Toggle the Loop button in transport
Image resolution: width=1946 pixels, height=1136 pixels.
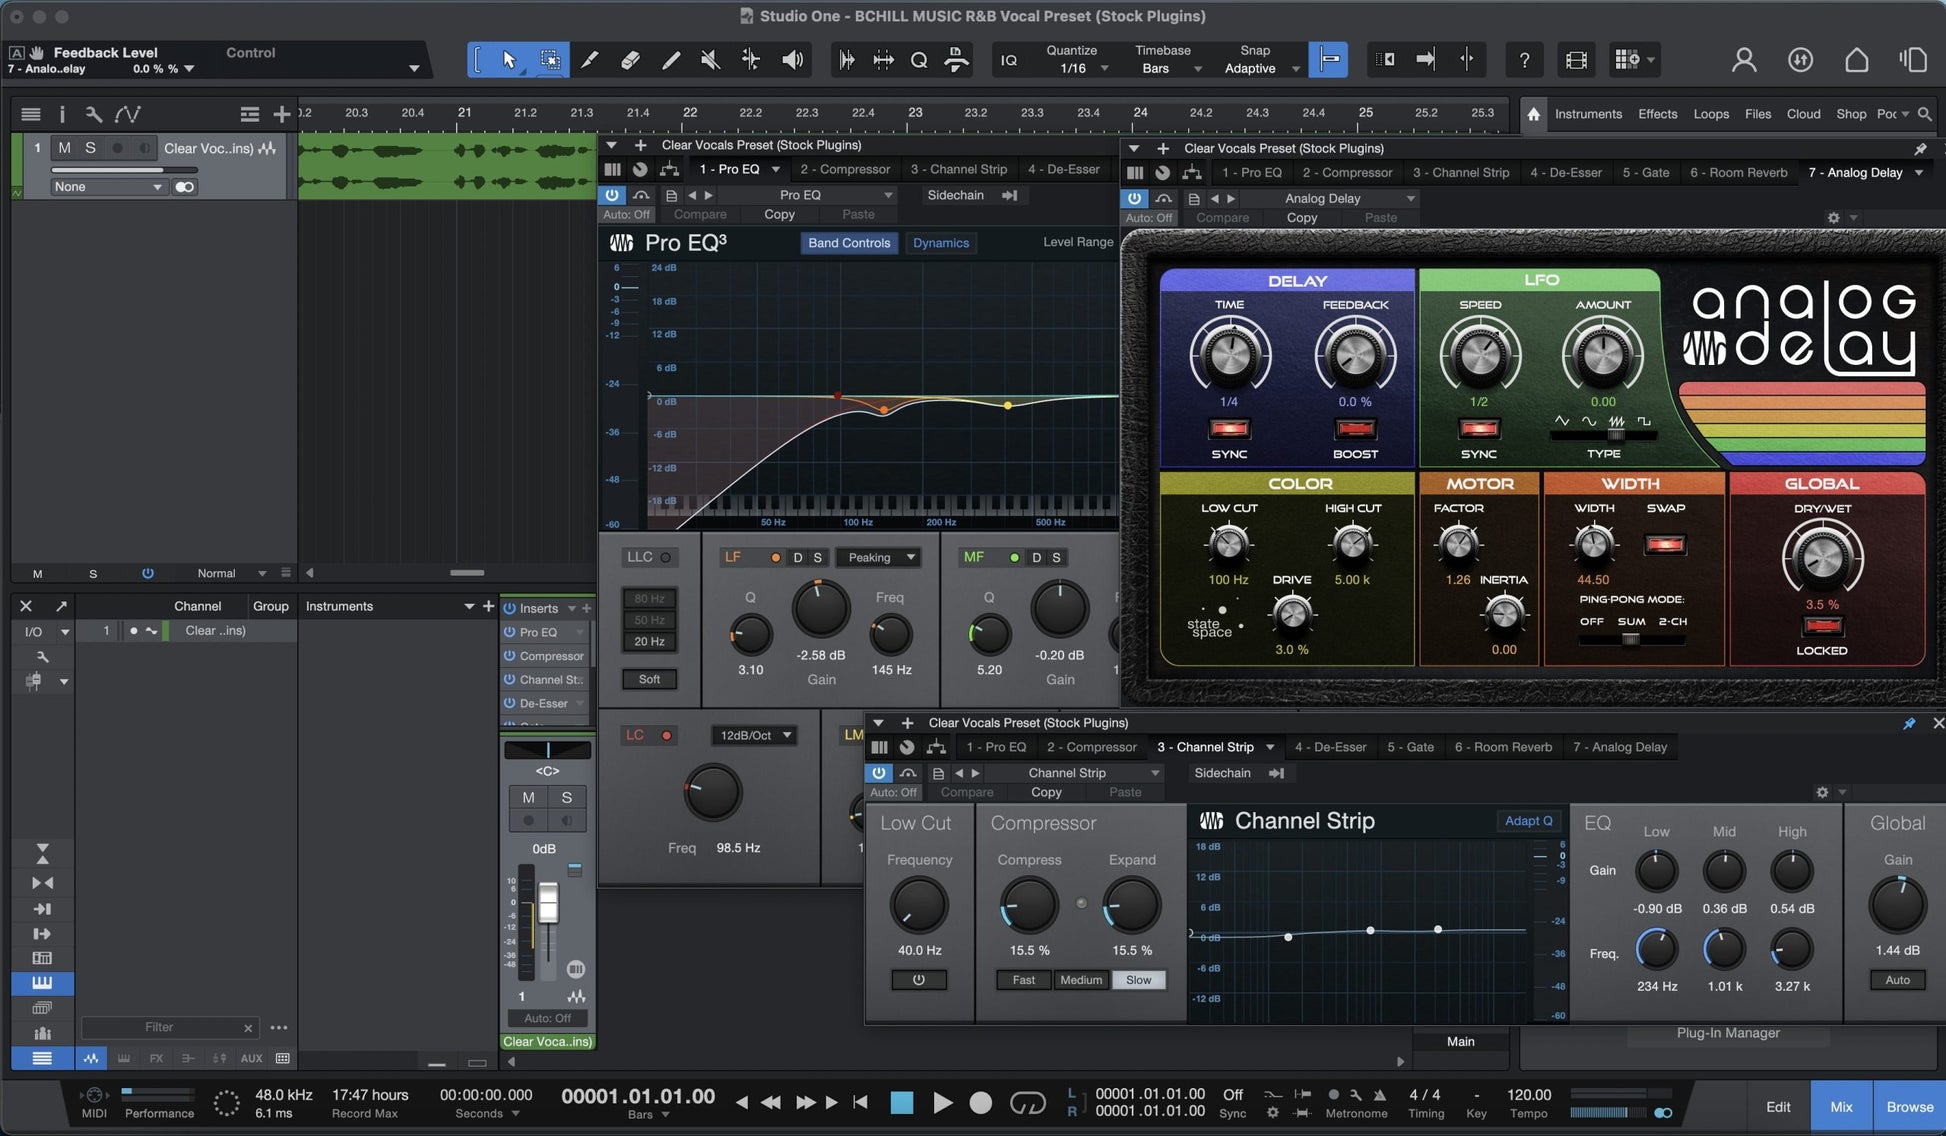coord(1027,1102)
